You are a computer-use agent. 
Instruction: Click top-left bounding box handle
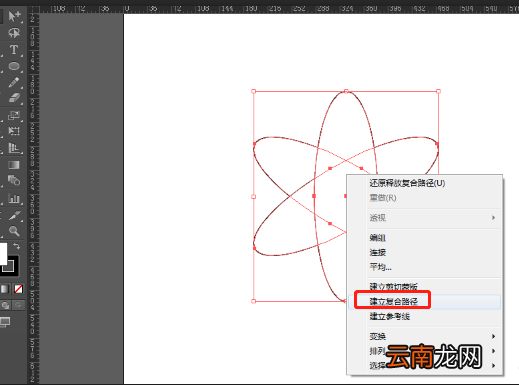pyautogui.click(x=253, y=91)
